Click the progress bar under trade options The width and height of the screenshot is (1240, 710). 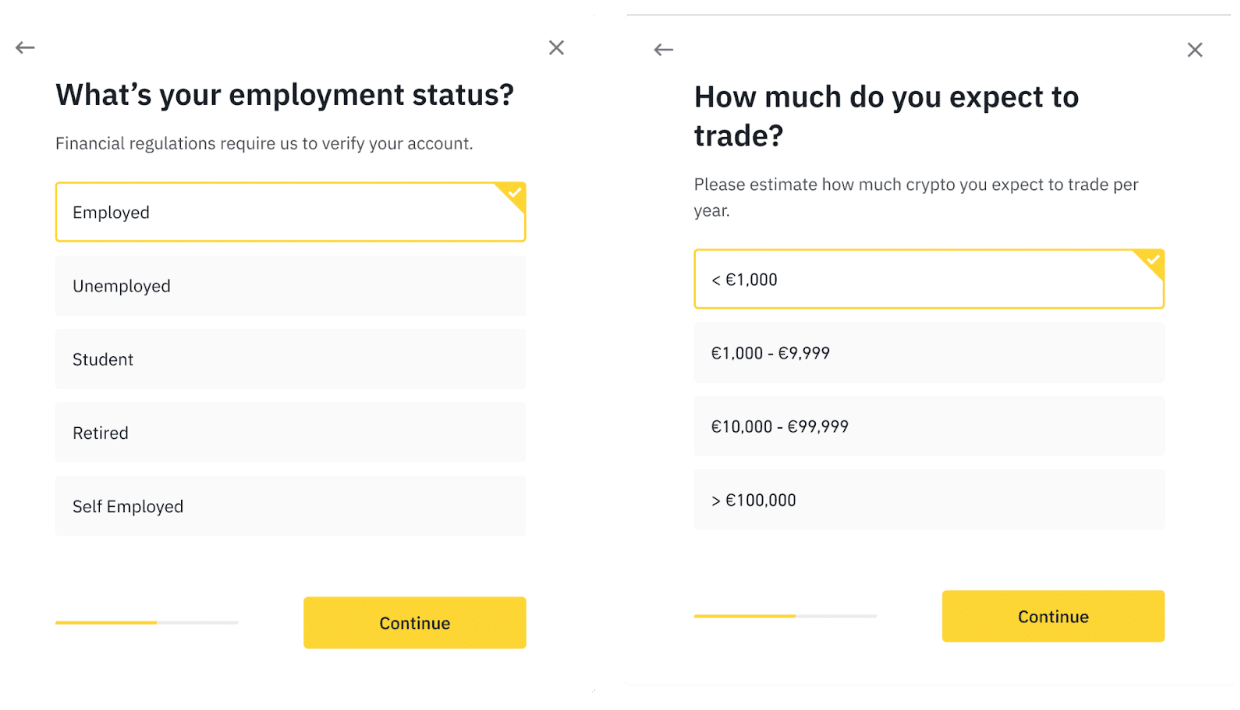[x=785, y=616]
